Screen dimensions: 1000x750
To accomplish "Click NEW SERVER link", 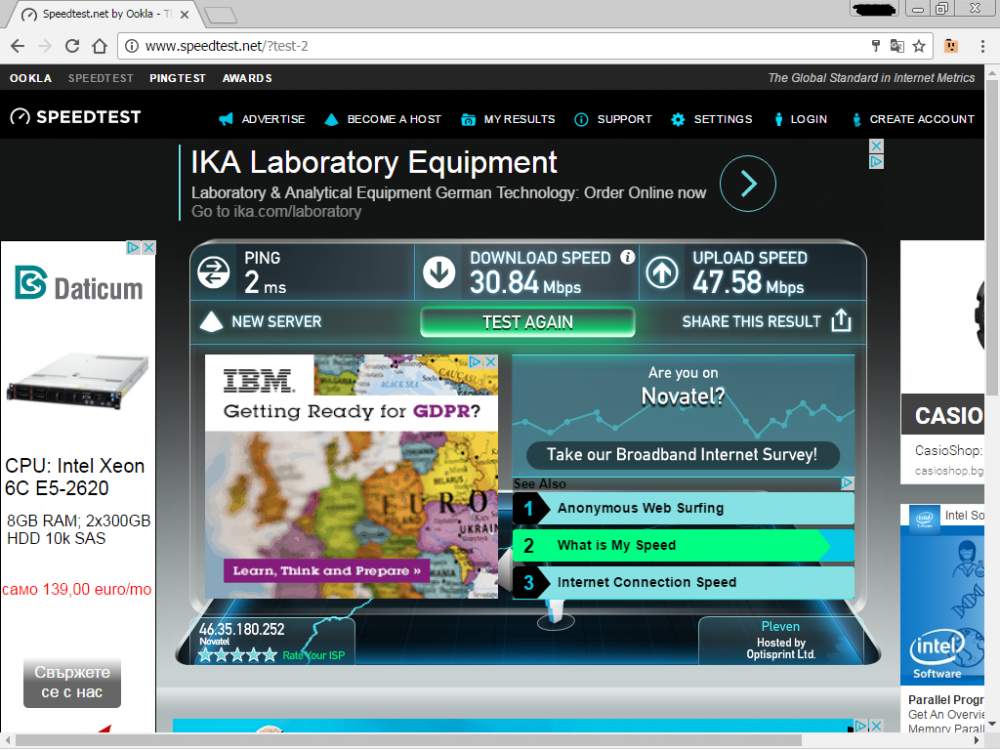I will click(276, 321).
